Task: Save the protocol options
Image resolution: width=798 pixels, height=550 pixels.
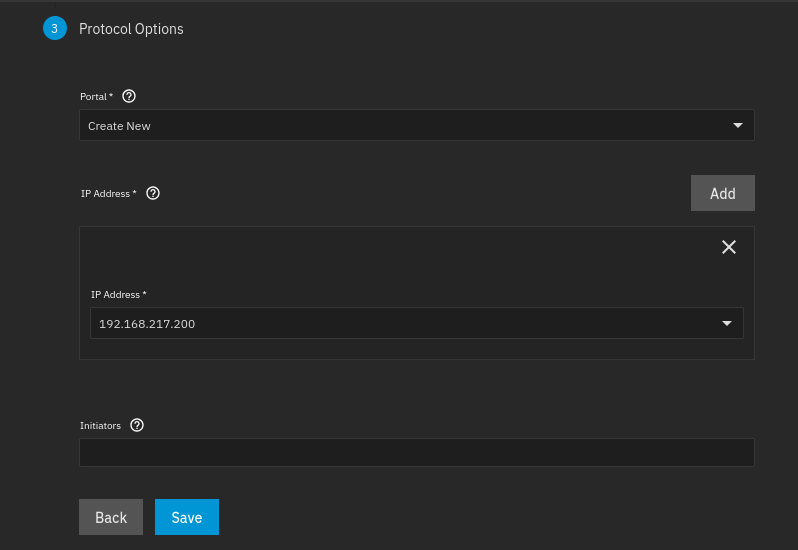Action: point(187,517)
